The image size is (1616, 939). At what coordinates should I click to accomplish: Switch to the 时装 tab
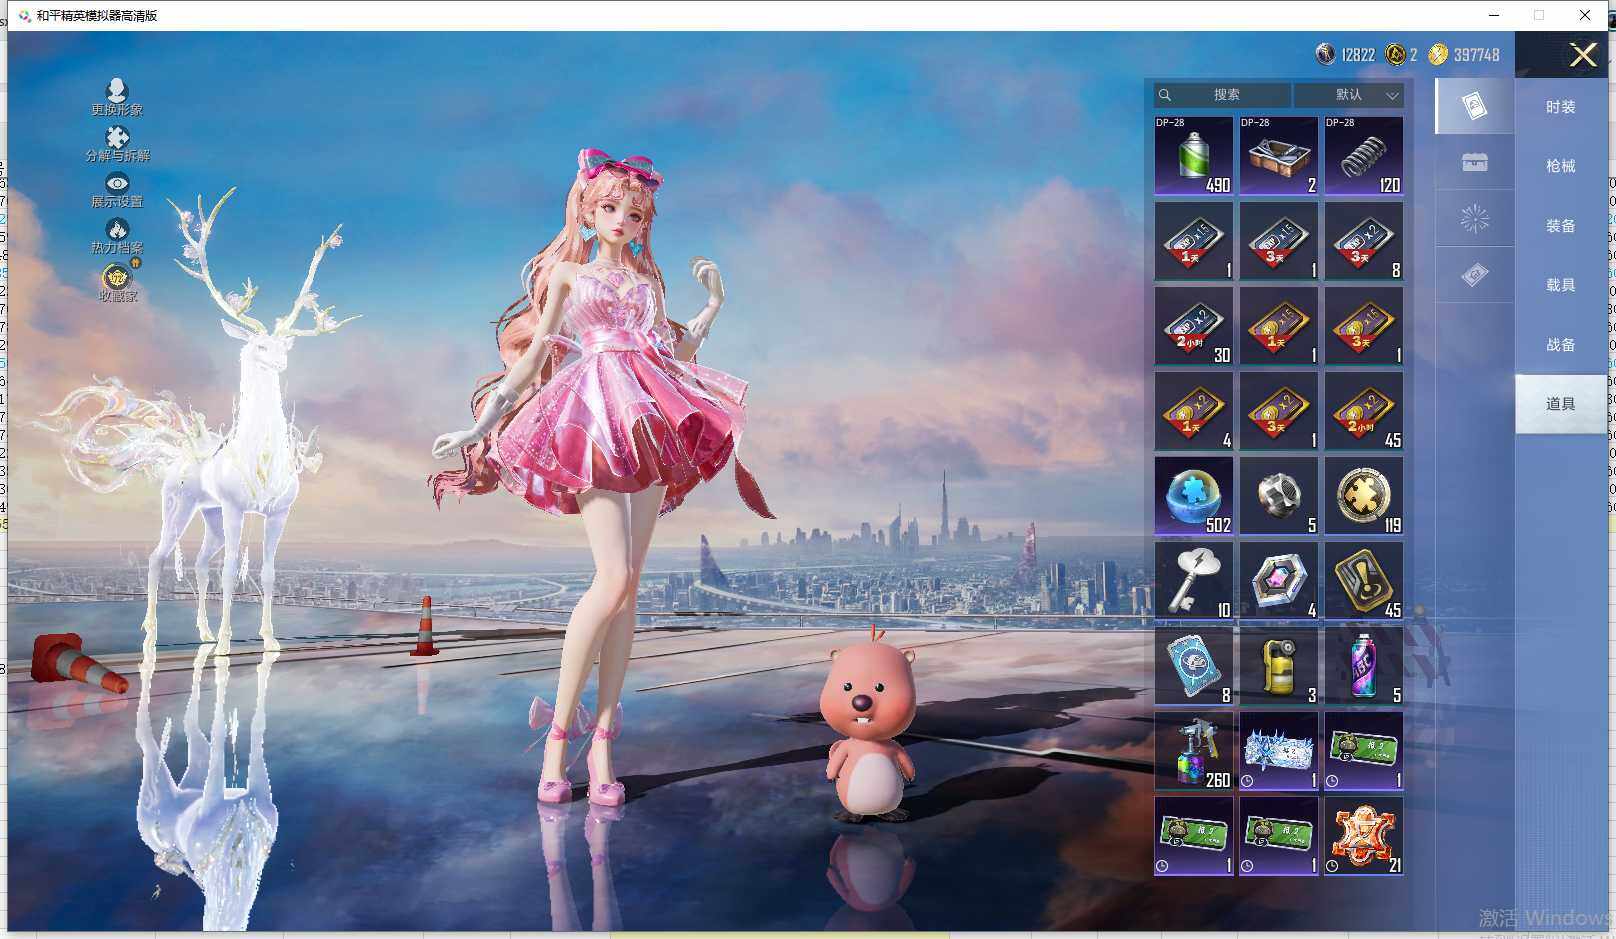pyautogui.click(x=1561, y=107)
